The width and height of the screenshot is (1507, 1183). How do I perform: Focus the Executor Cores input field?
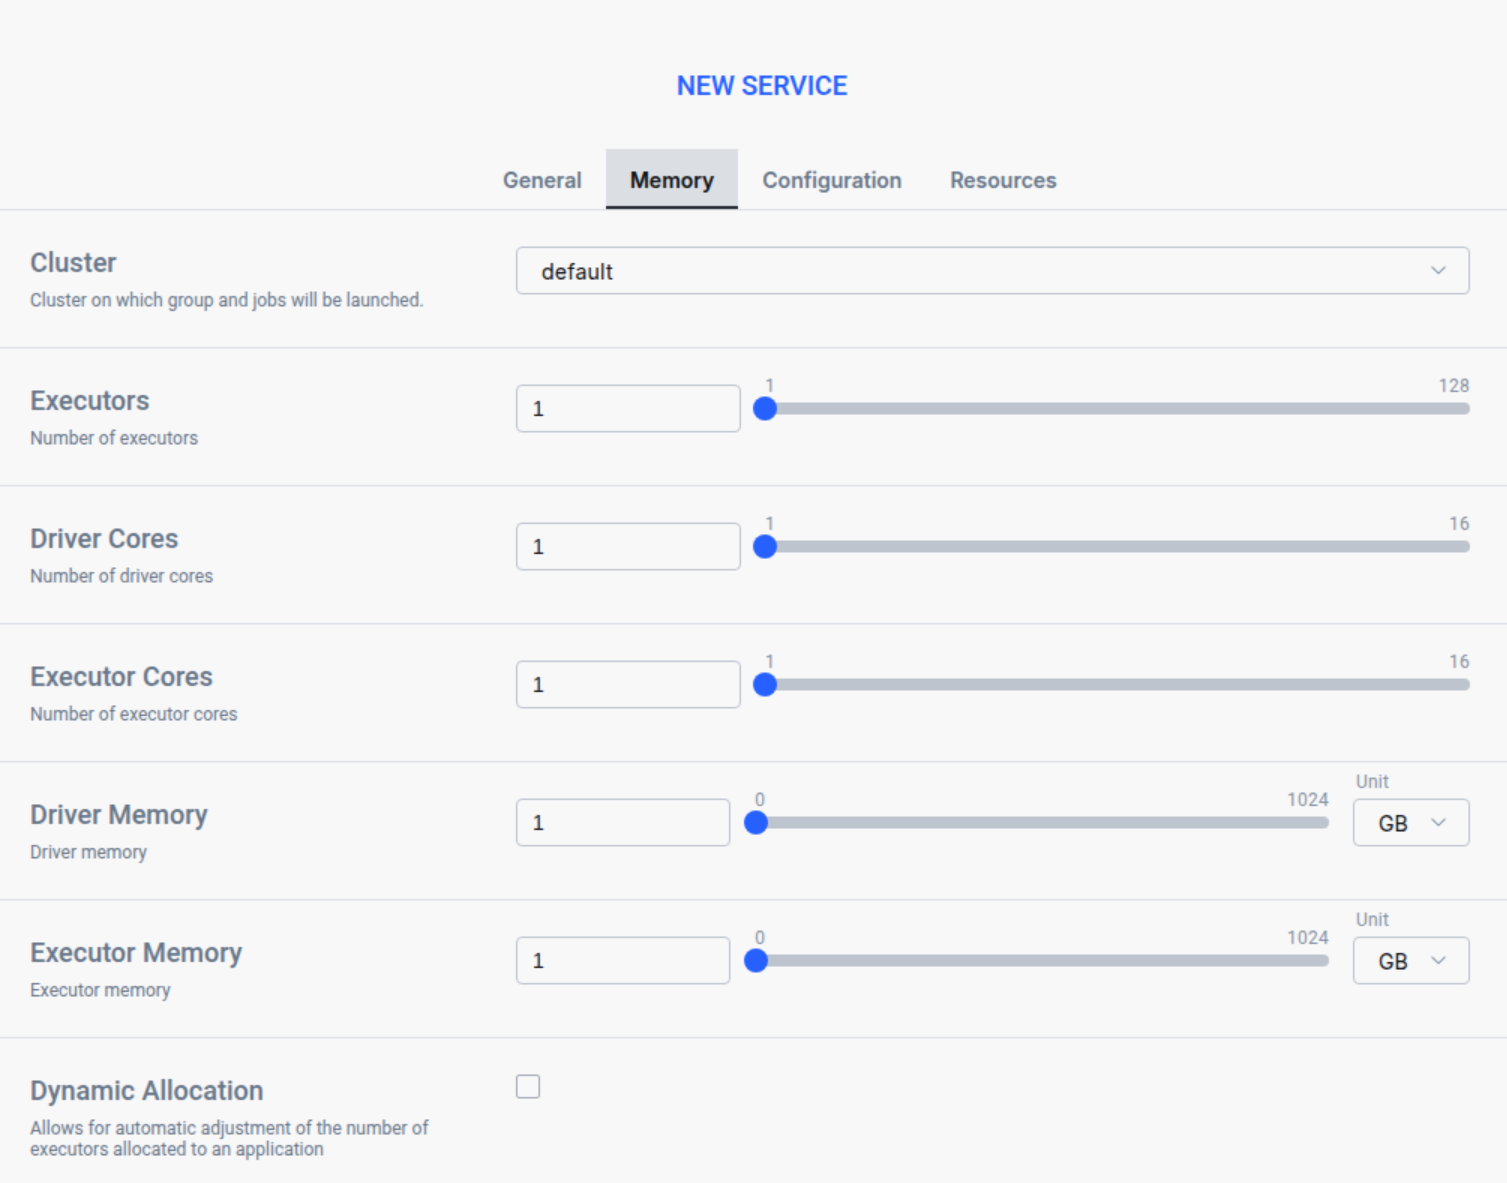627,685
